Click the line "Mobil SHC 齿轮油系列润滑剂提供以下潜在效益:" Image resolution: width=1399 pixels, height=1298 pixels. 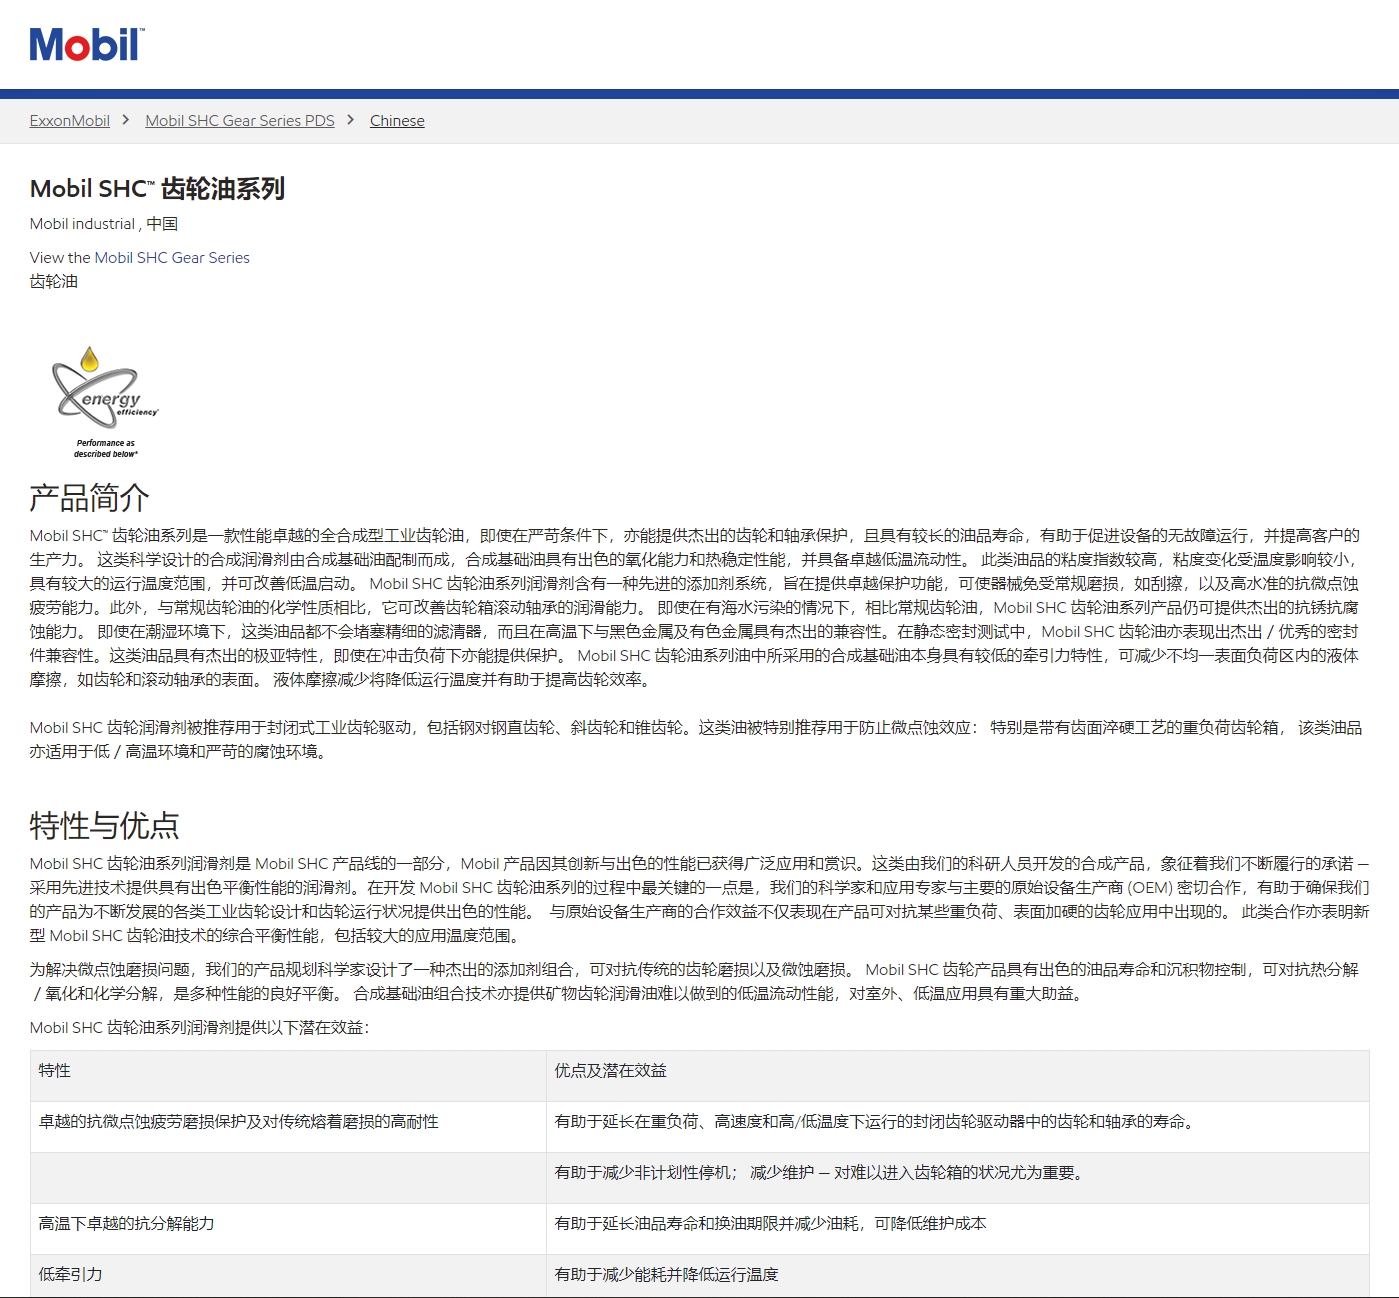(200, 1028)
